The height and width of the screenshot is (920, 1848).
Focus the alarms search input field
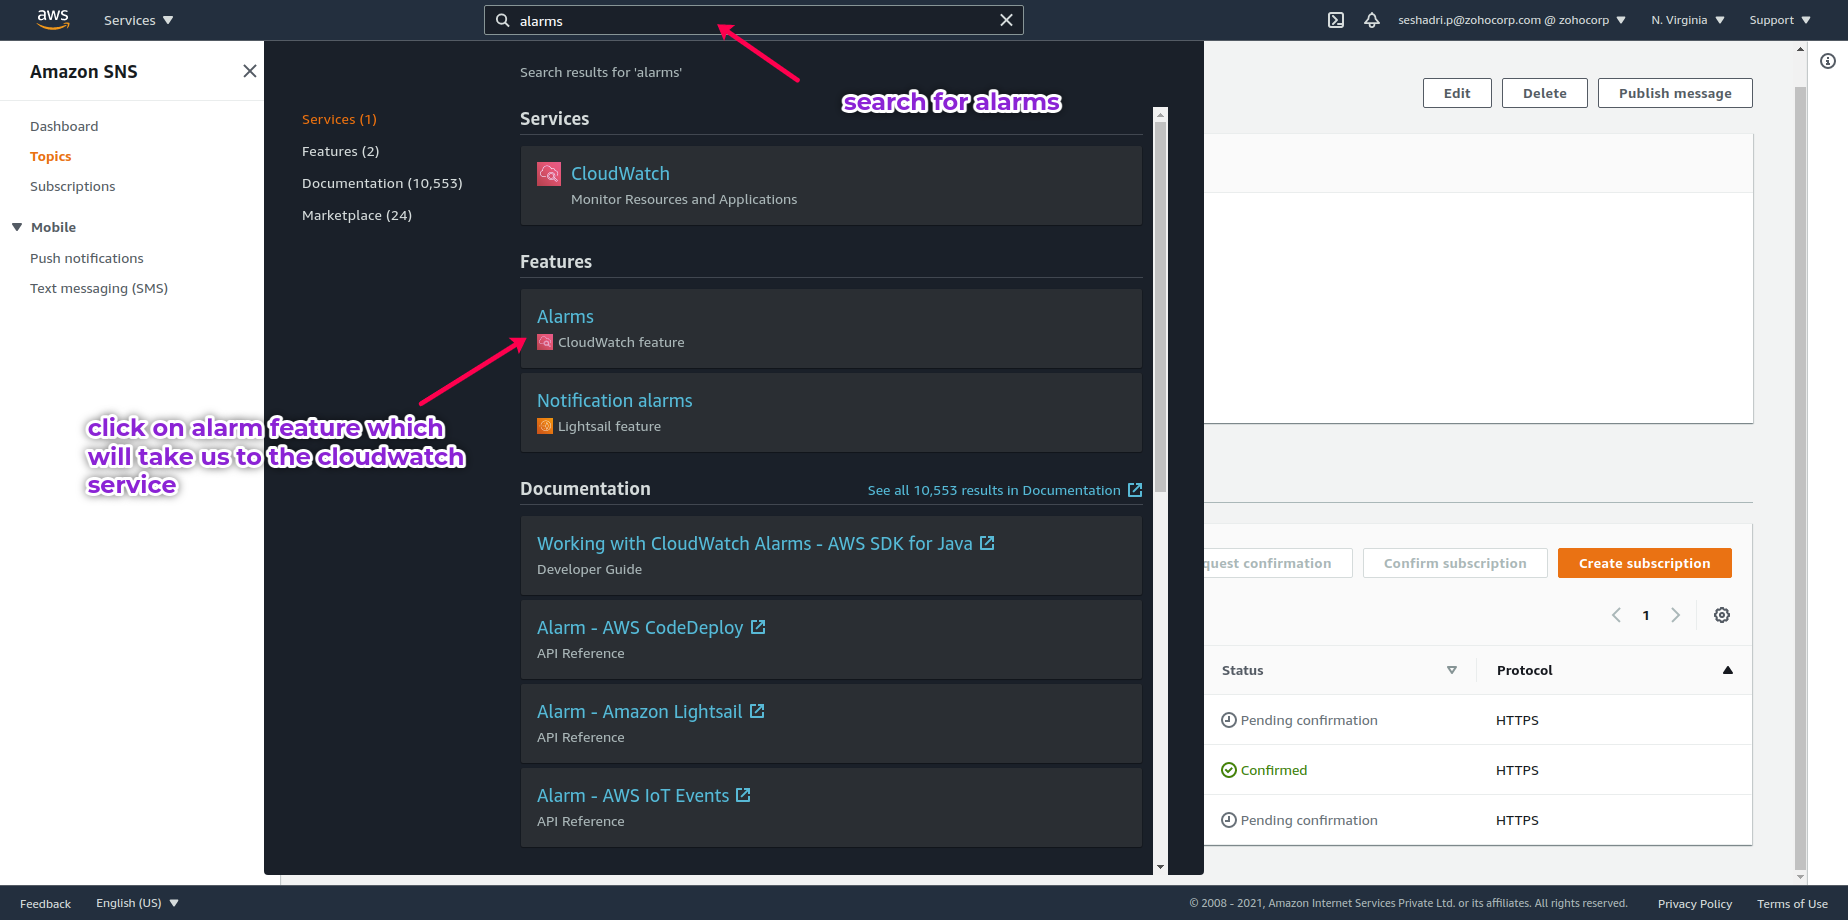click(754, 20)
